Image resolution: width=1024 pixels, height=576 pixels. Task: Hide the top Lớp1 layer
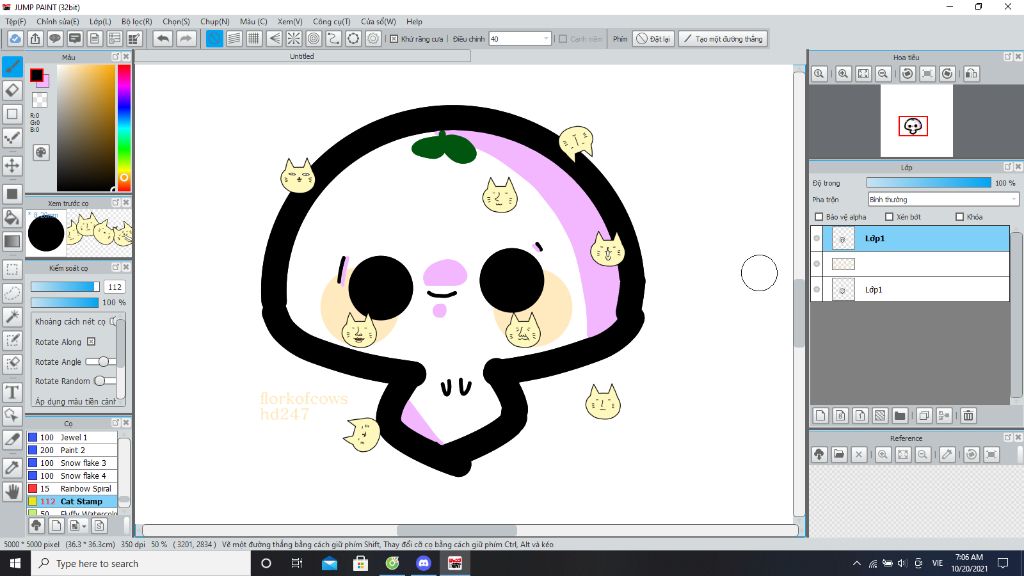pos(817,238)
